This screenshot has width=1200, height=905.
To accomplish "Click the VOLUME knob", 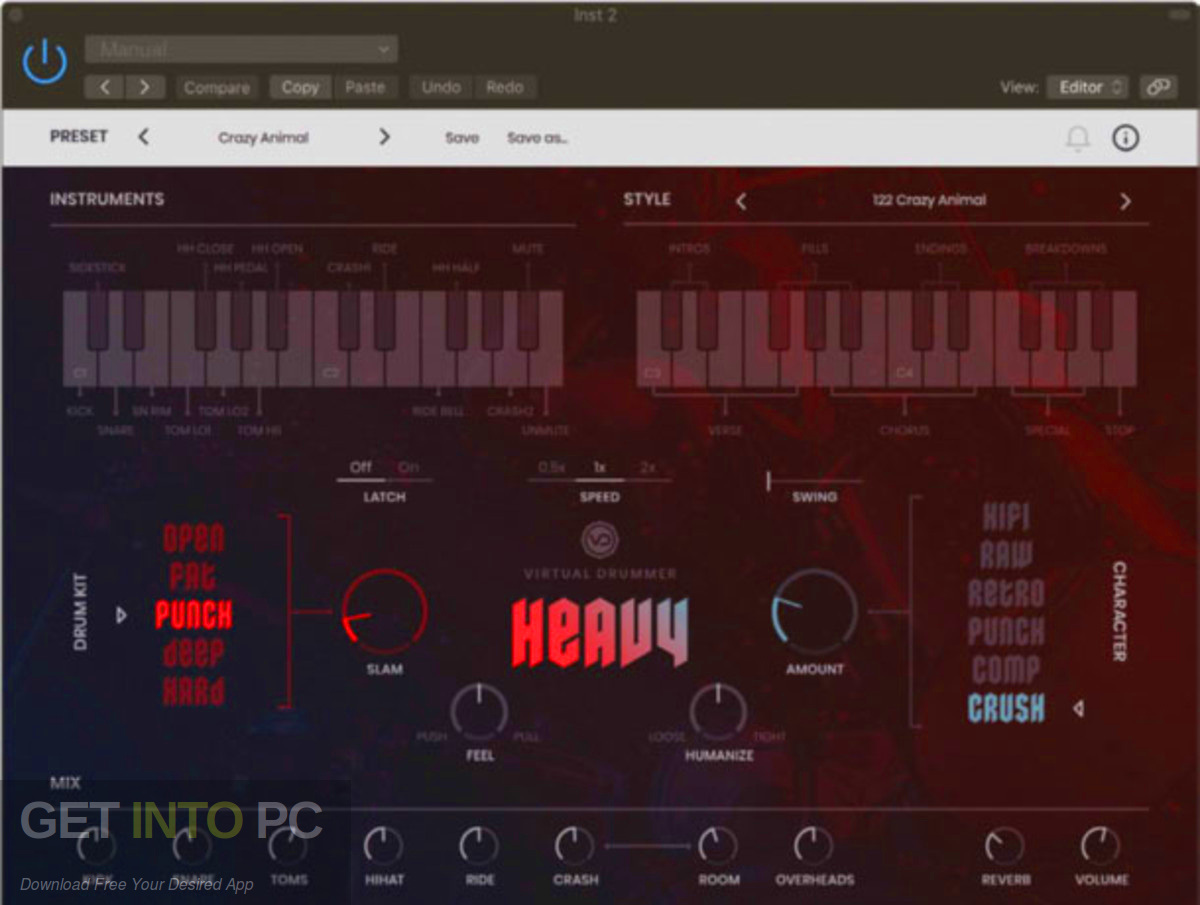I will pos(1100,846).
